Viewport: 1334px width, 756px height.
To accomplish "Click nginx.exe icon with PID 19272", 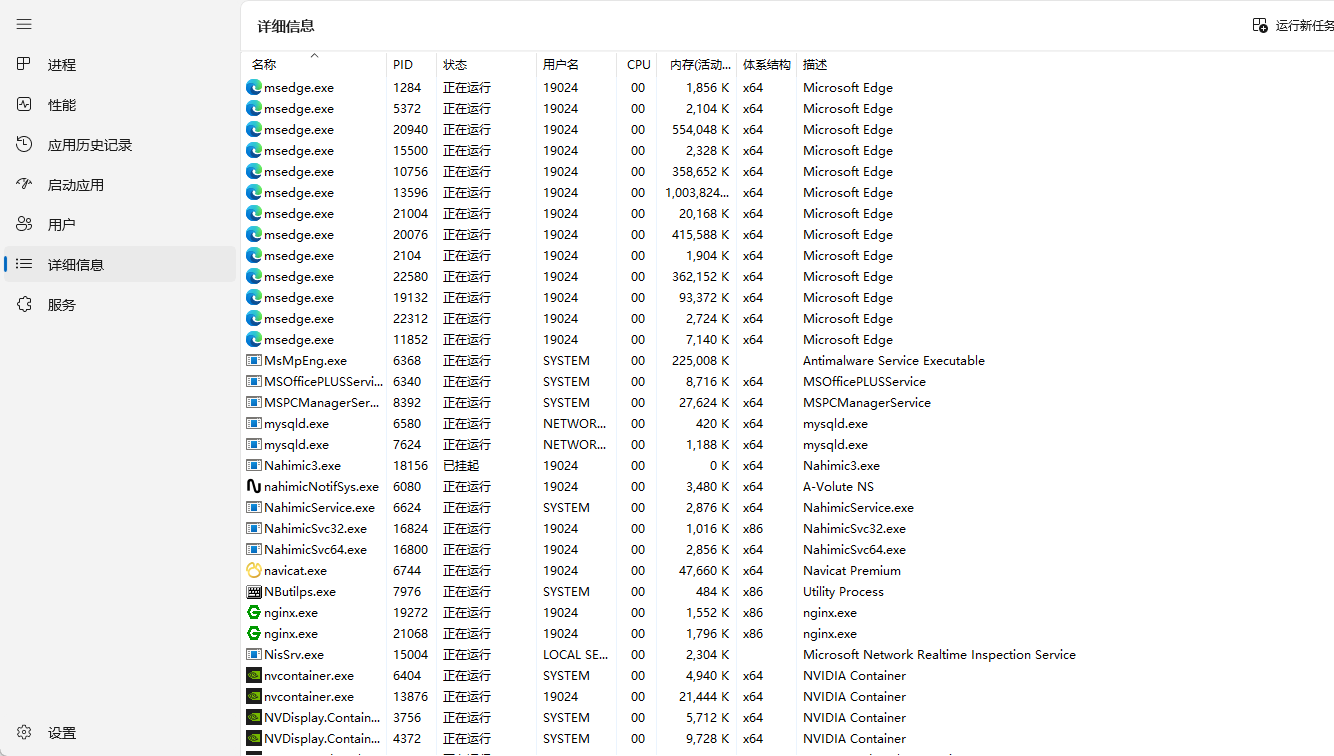I will [x=254, y=612].
